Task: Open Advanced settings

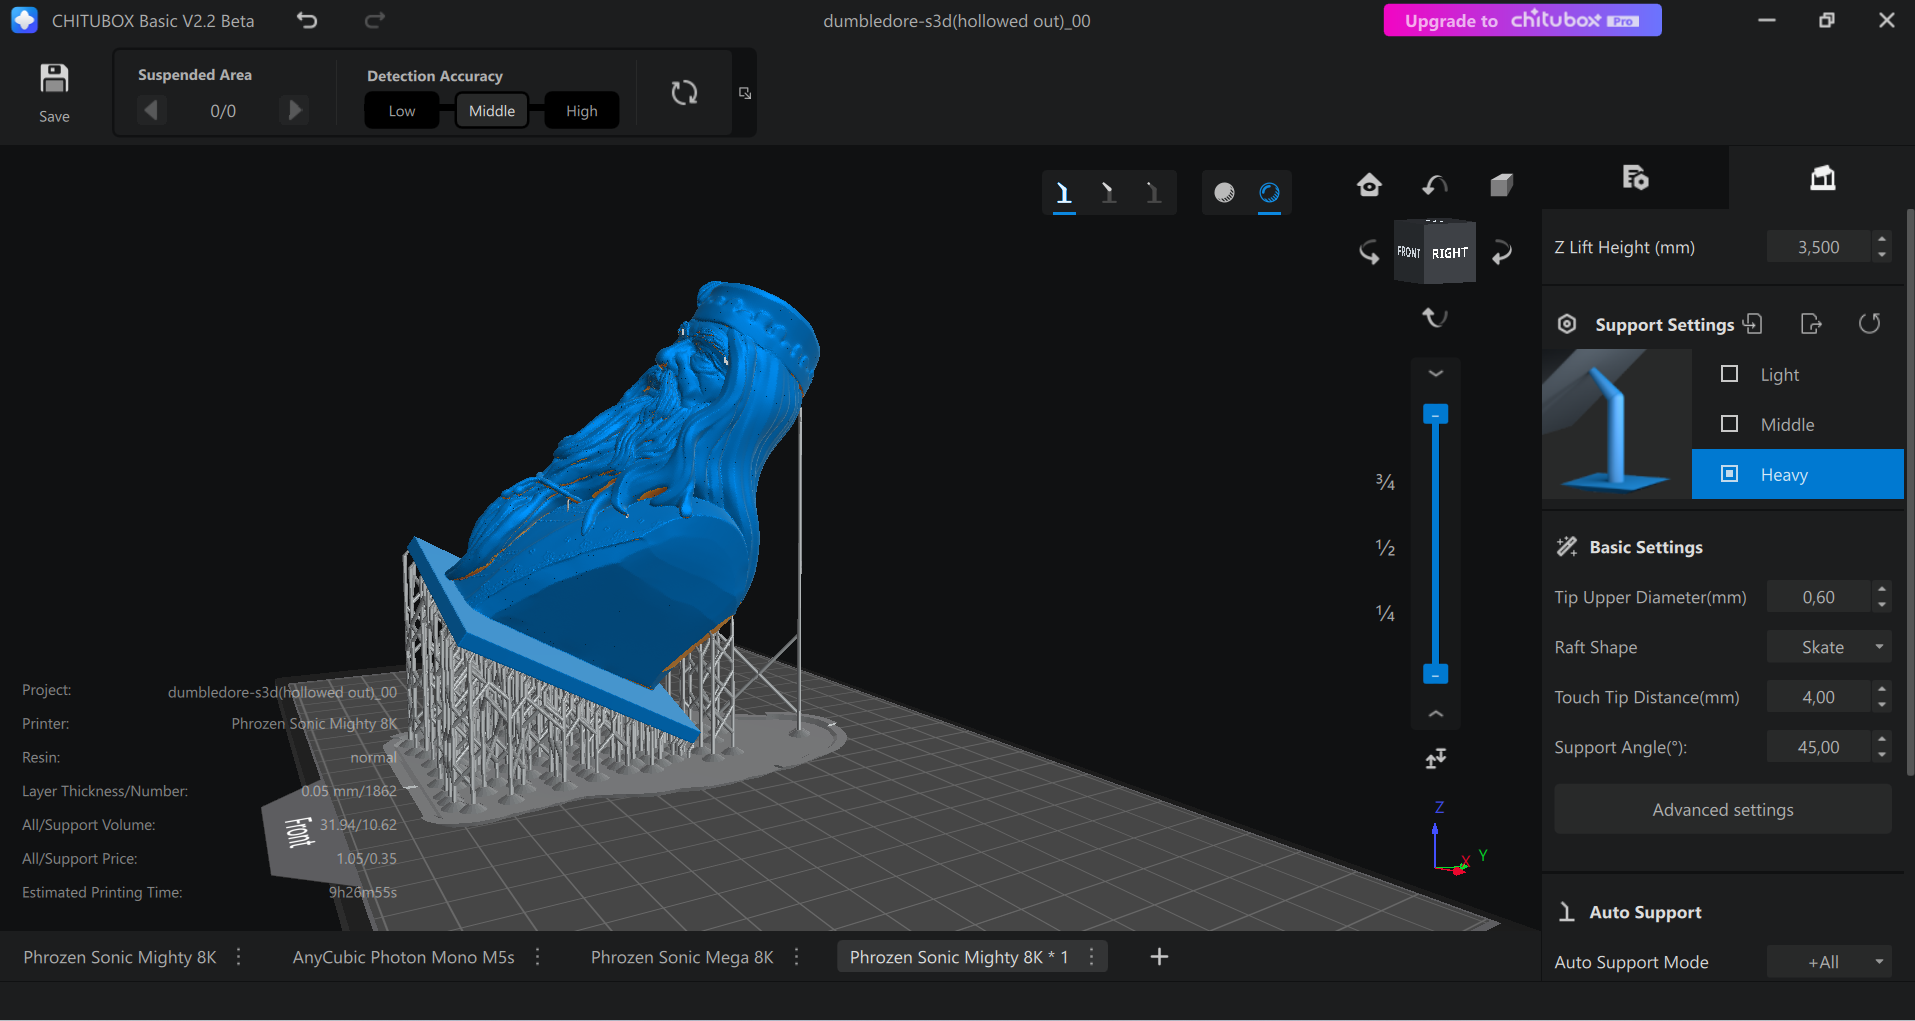Action: pyautogui.click(x=1722, y=809)
